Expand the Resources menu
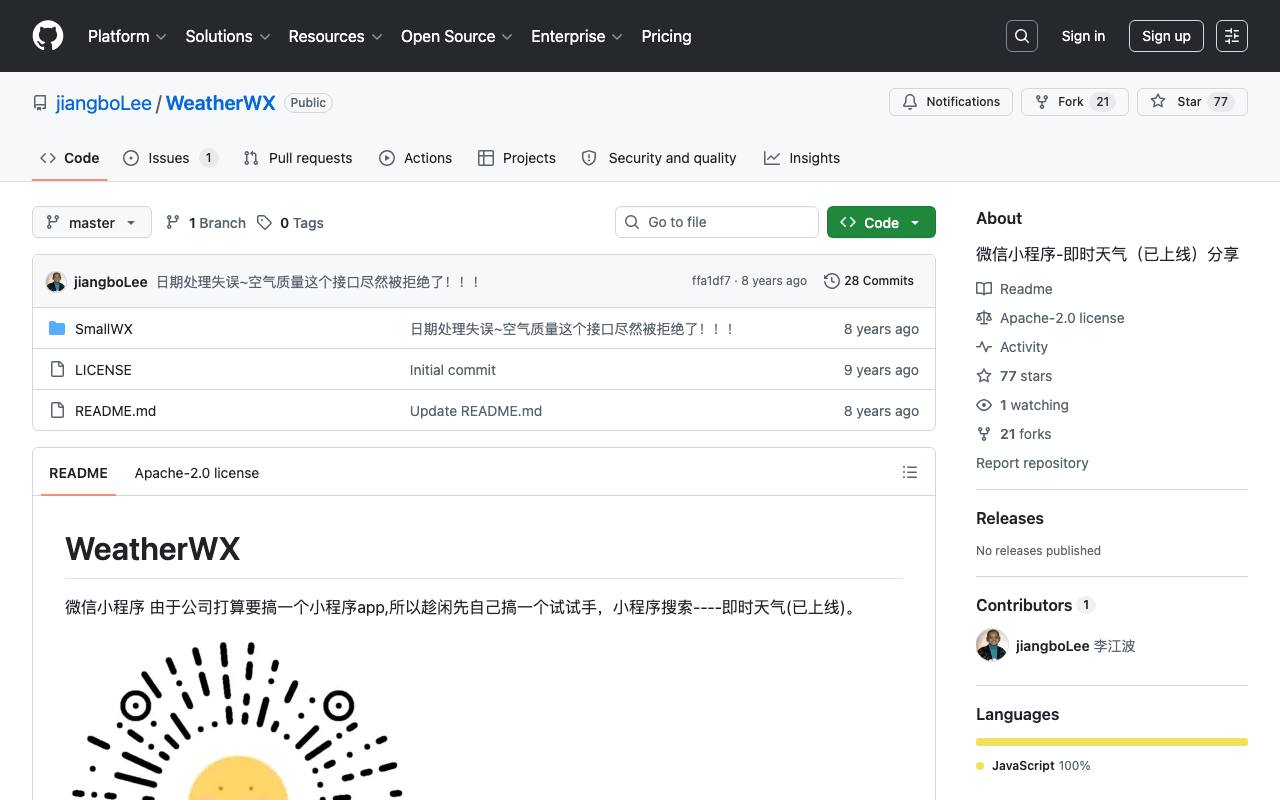1280x800 pixels. tap(335, 36)
